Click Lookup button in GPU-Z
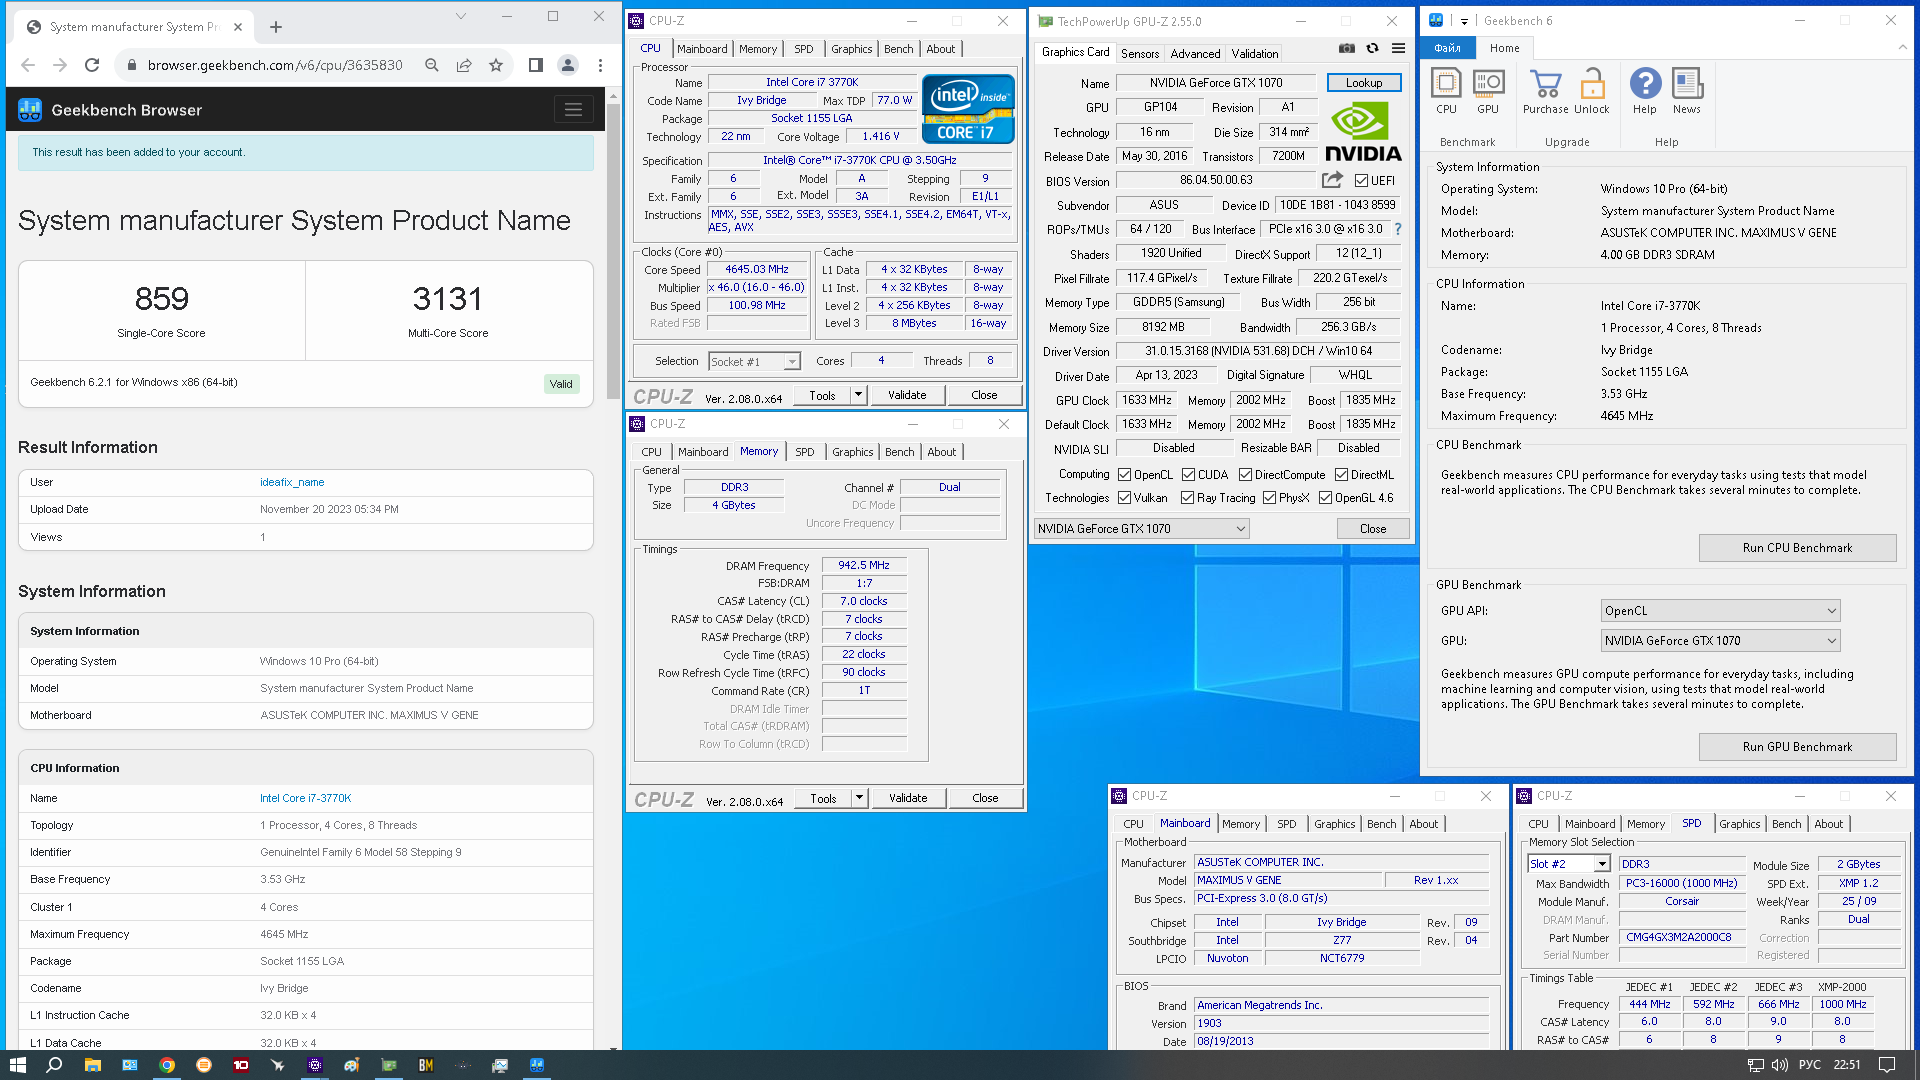 (x=1364, y=83)
